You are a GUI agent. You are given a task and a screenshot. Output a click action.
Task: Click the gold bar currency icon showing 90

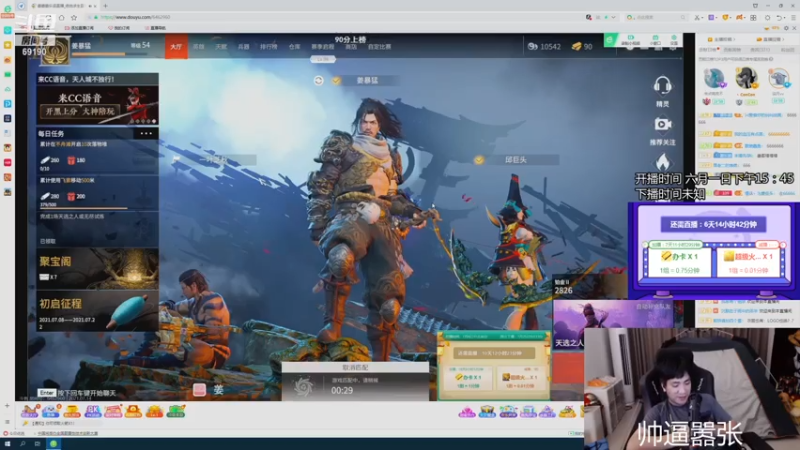[577, 46]
